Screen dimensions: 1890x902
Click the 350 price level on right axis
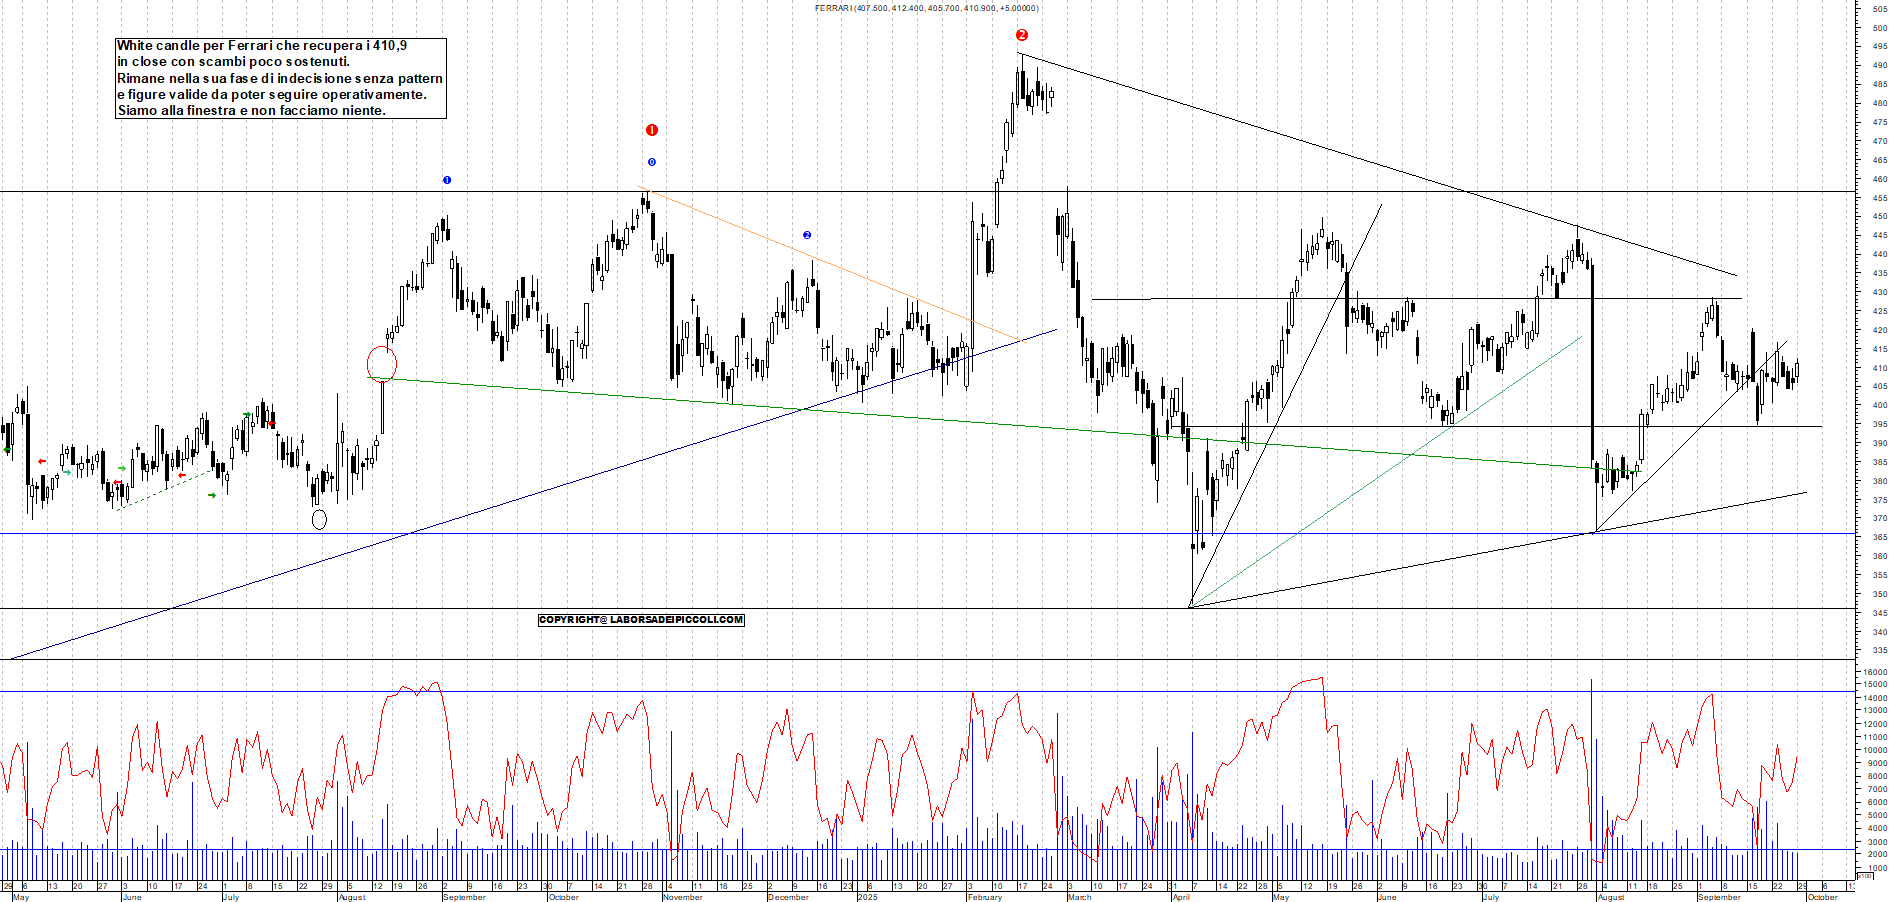click(1879, 594)
